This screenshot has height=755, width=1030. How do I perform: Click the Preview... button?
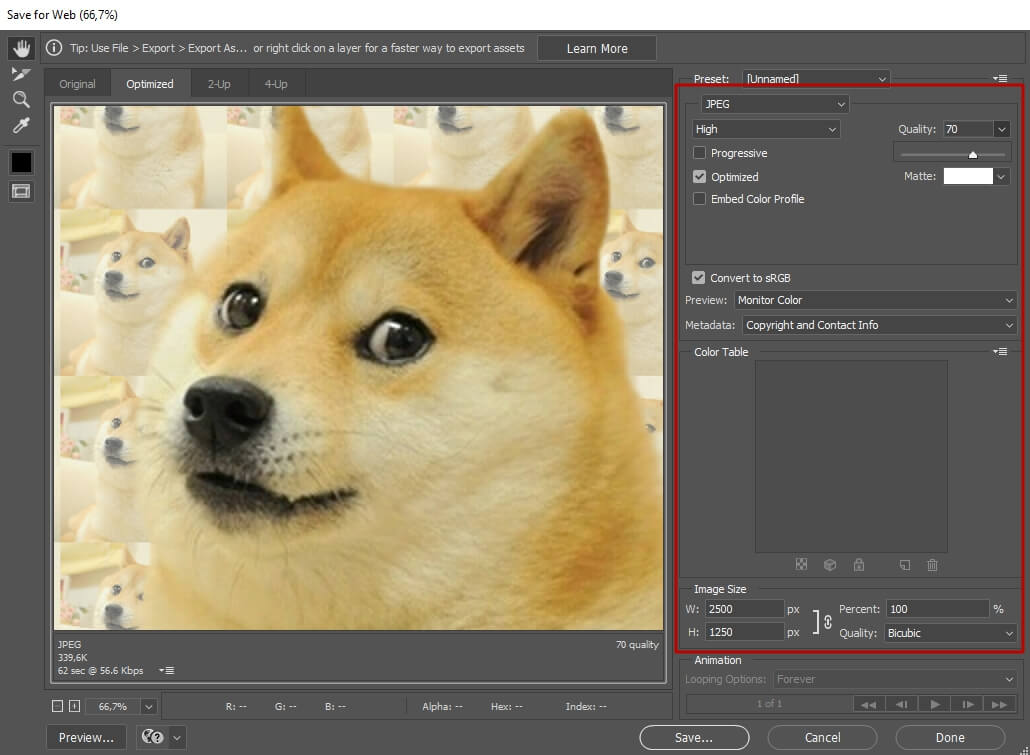tap(86, 737)
